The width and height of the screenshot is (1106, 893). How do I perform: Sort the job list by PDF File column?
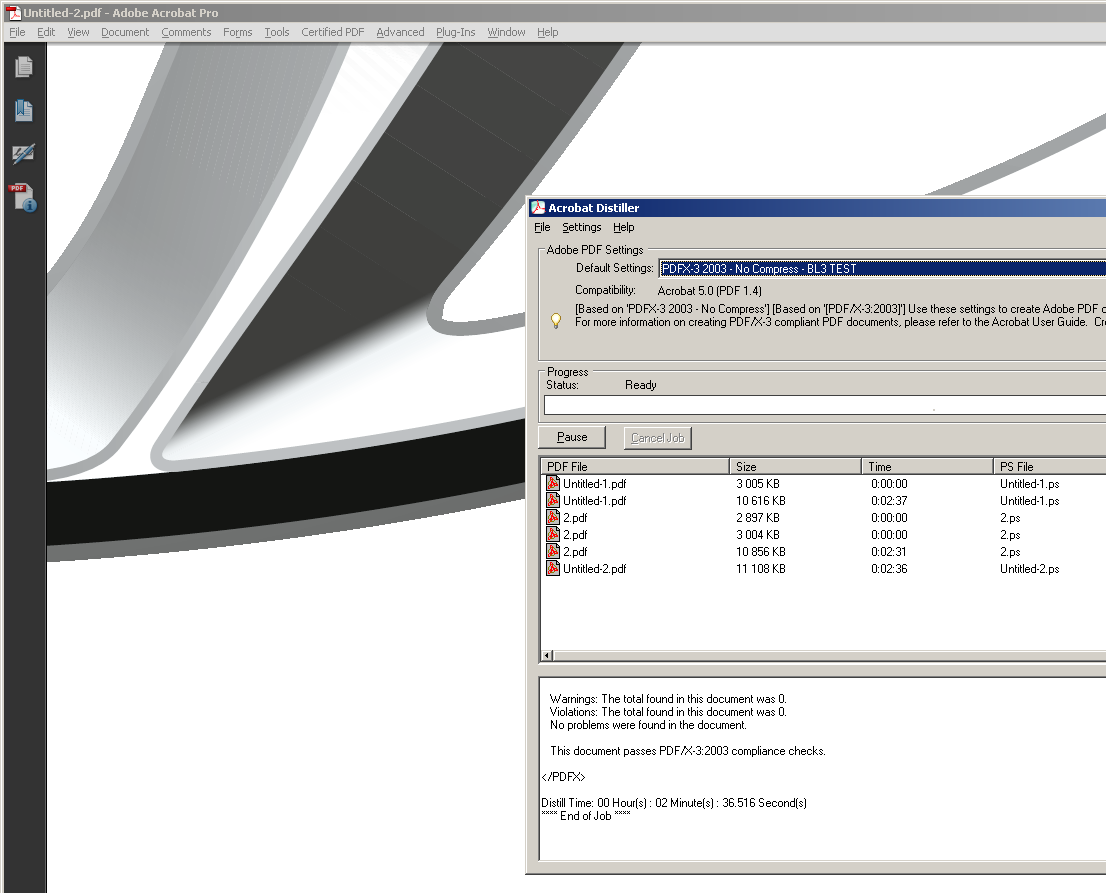[635, 466]
